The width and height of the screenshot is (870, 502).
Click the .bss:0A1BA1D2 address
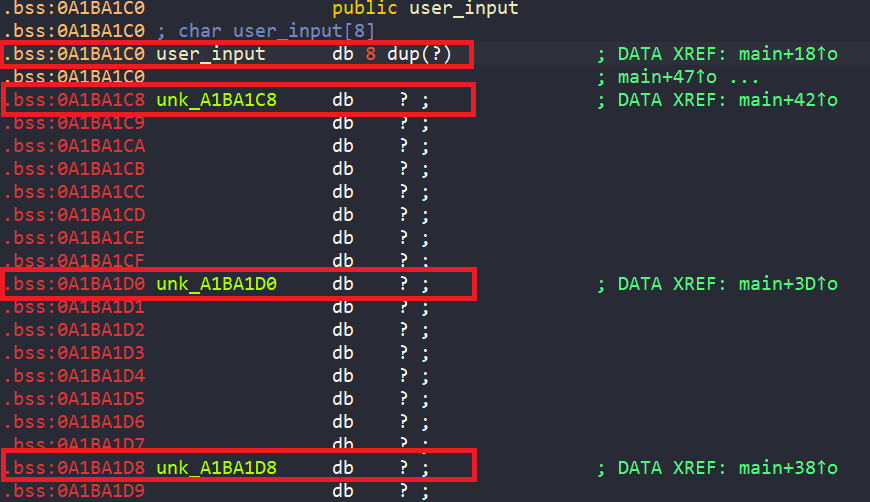click(x=74, y=330)
